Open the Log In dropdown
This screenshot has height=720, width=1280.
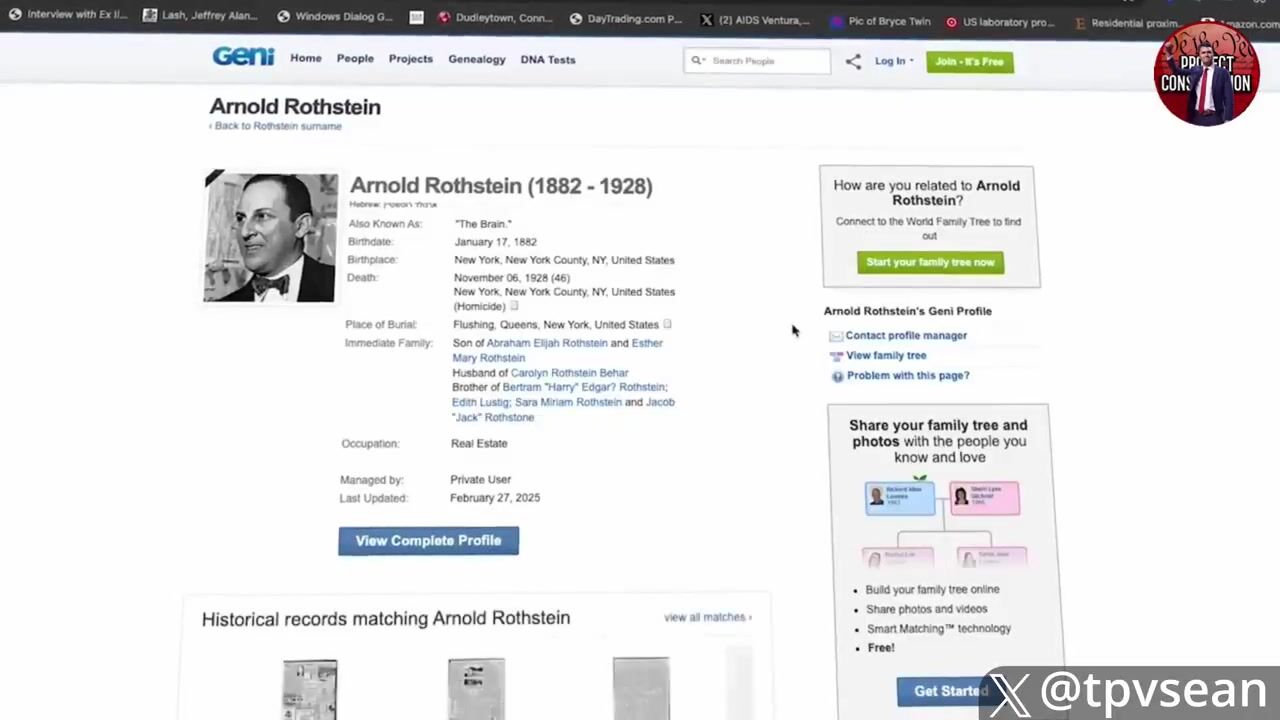893,61
